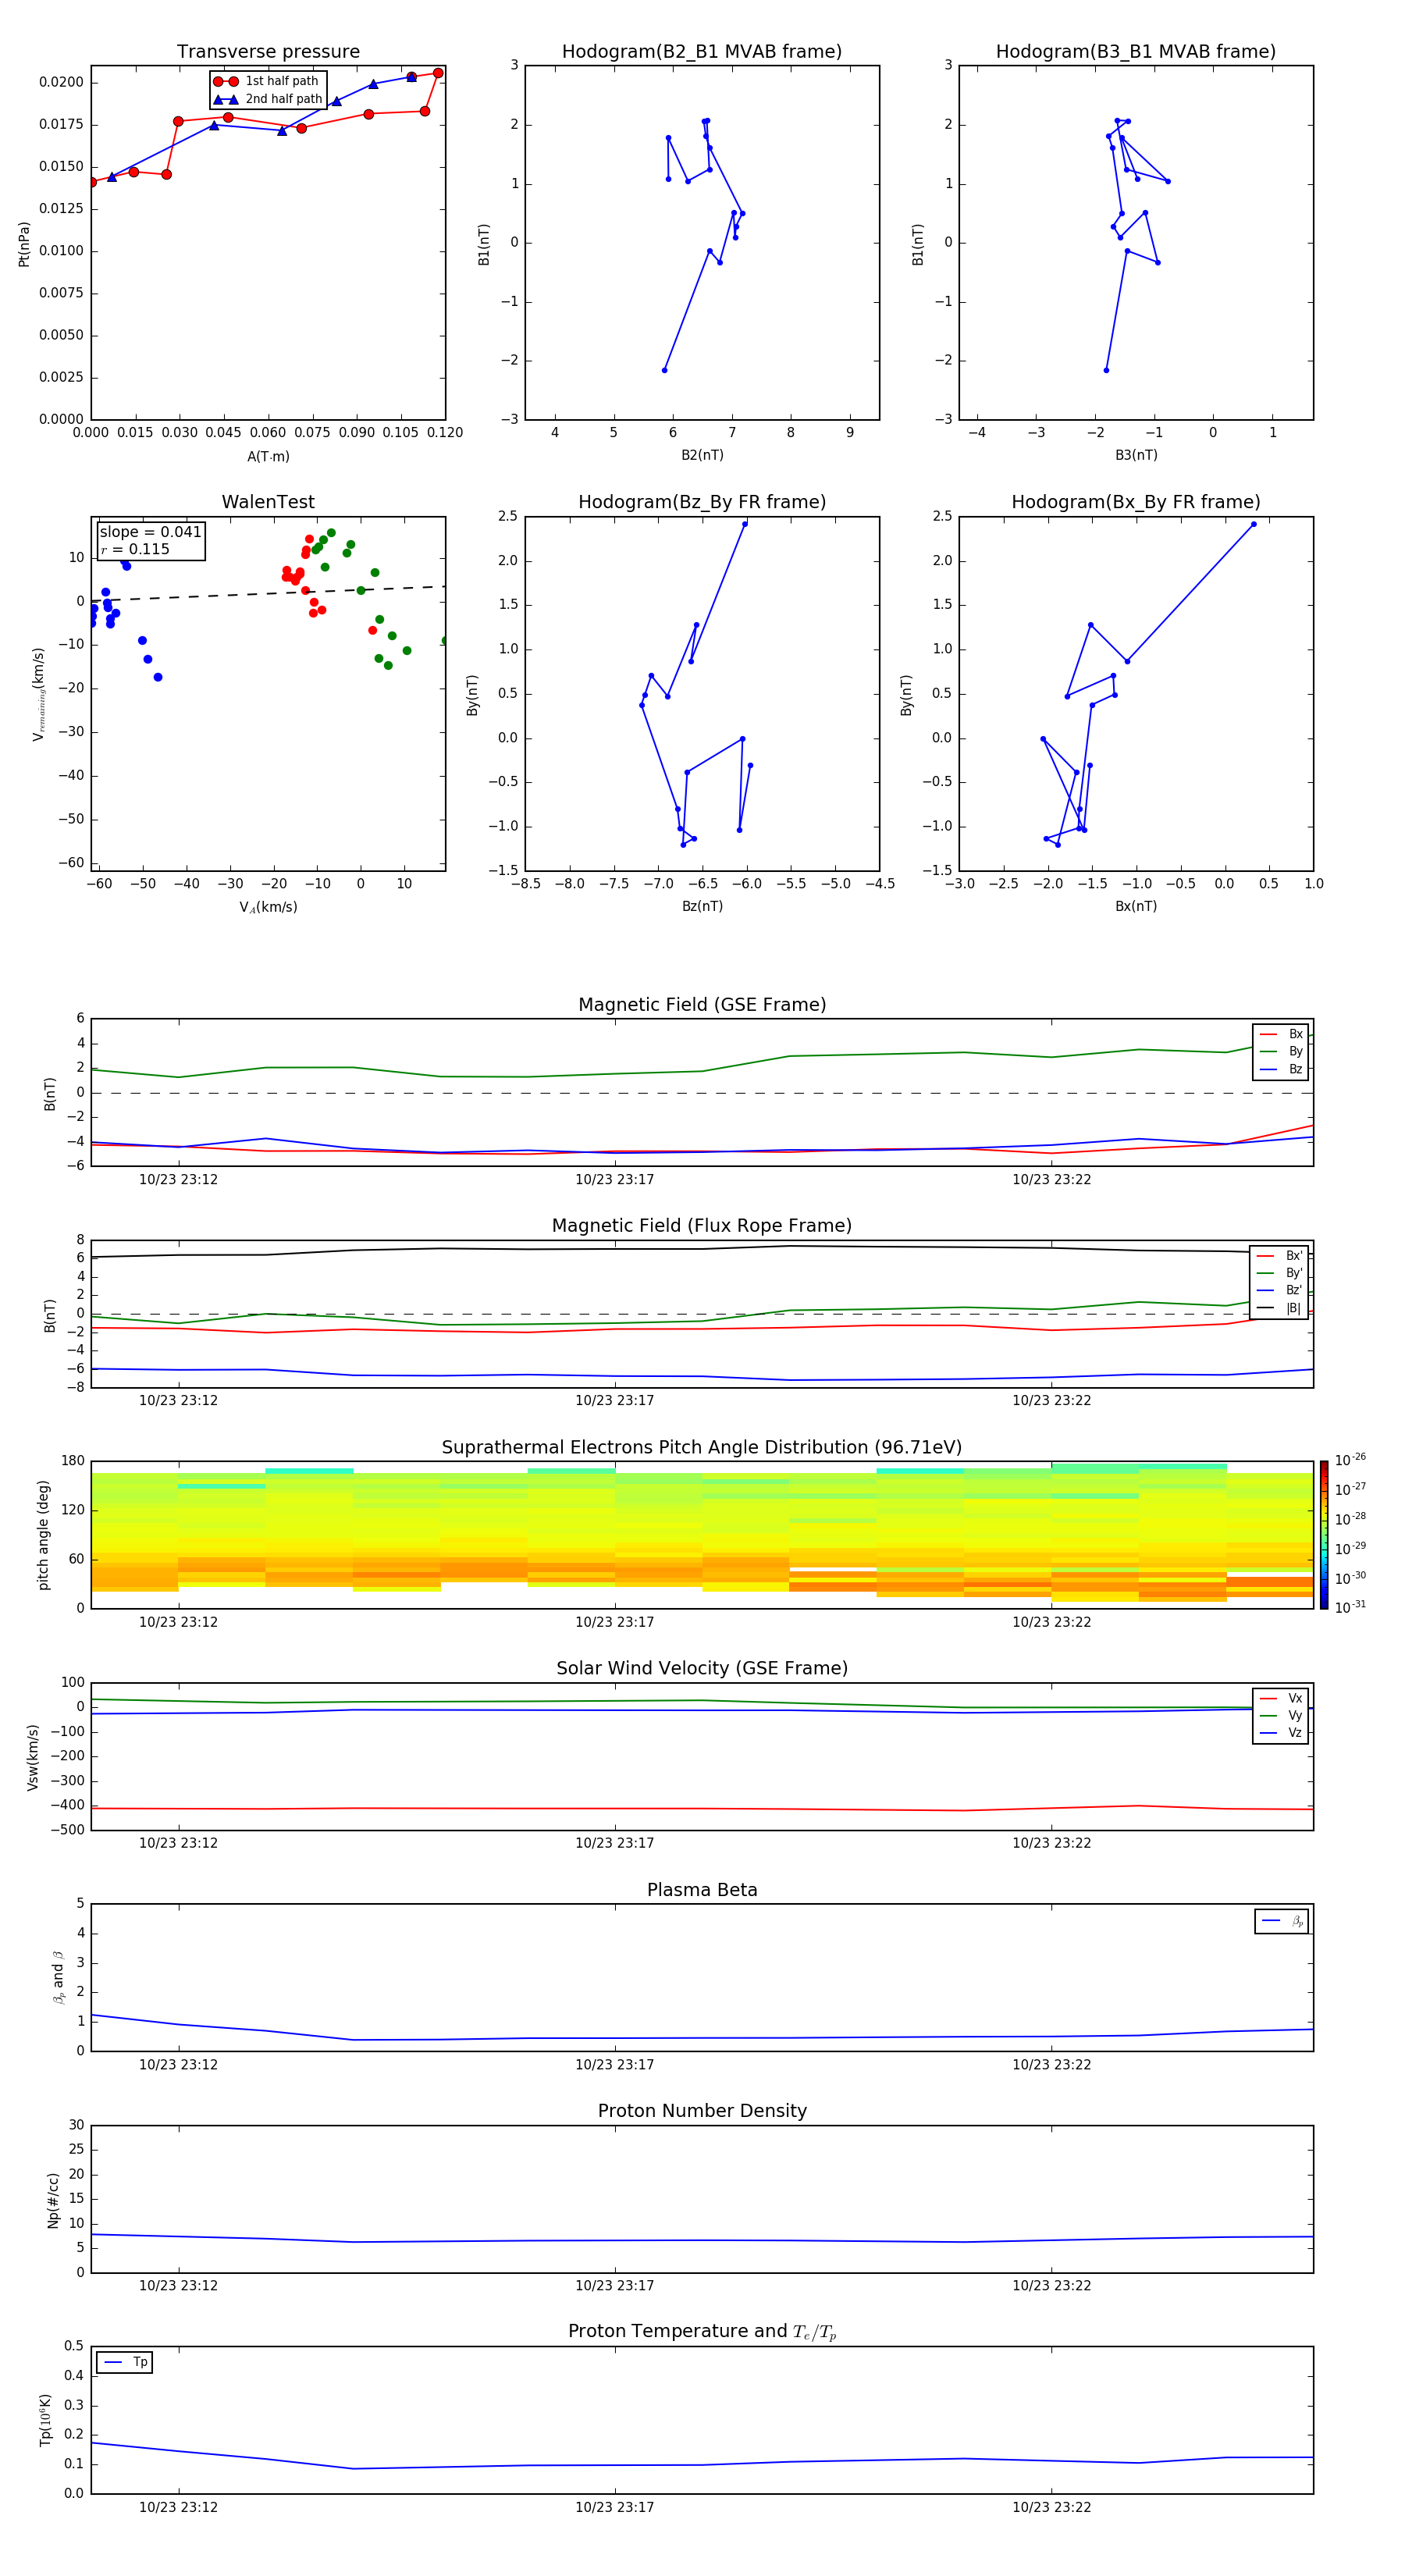Click the 0.0200 tick on Transverse pressure axis
Image resolution: width=1405 pixels, height=2576 pixels.
tap(61, 82)
